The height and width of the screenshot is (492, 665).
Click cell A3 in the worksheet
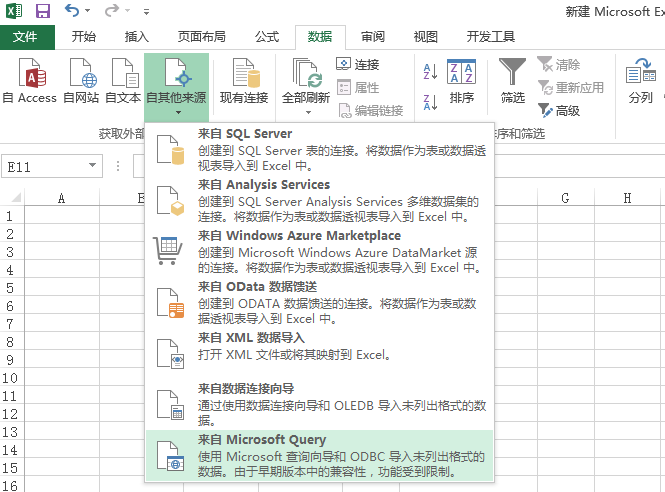(62, 252)
